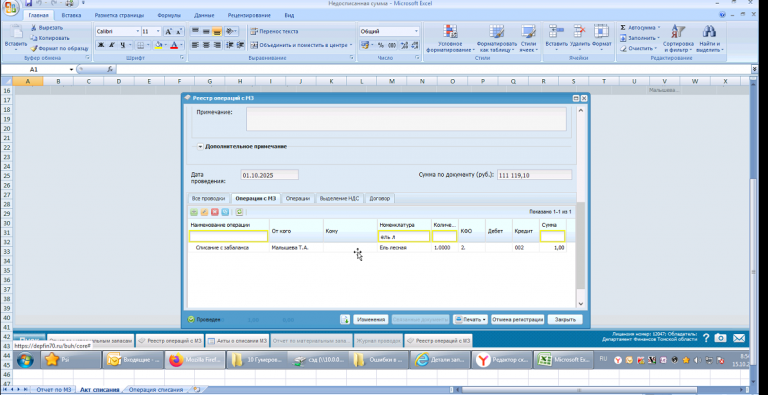Switch to sheet tab Отчет по МЗ
The height and width of the screenshot is (395, 768).
tap(54, 390)
